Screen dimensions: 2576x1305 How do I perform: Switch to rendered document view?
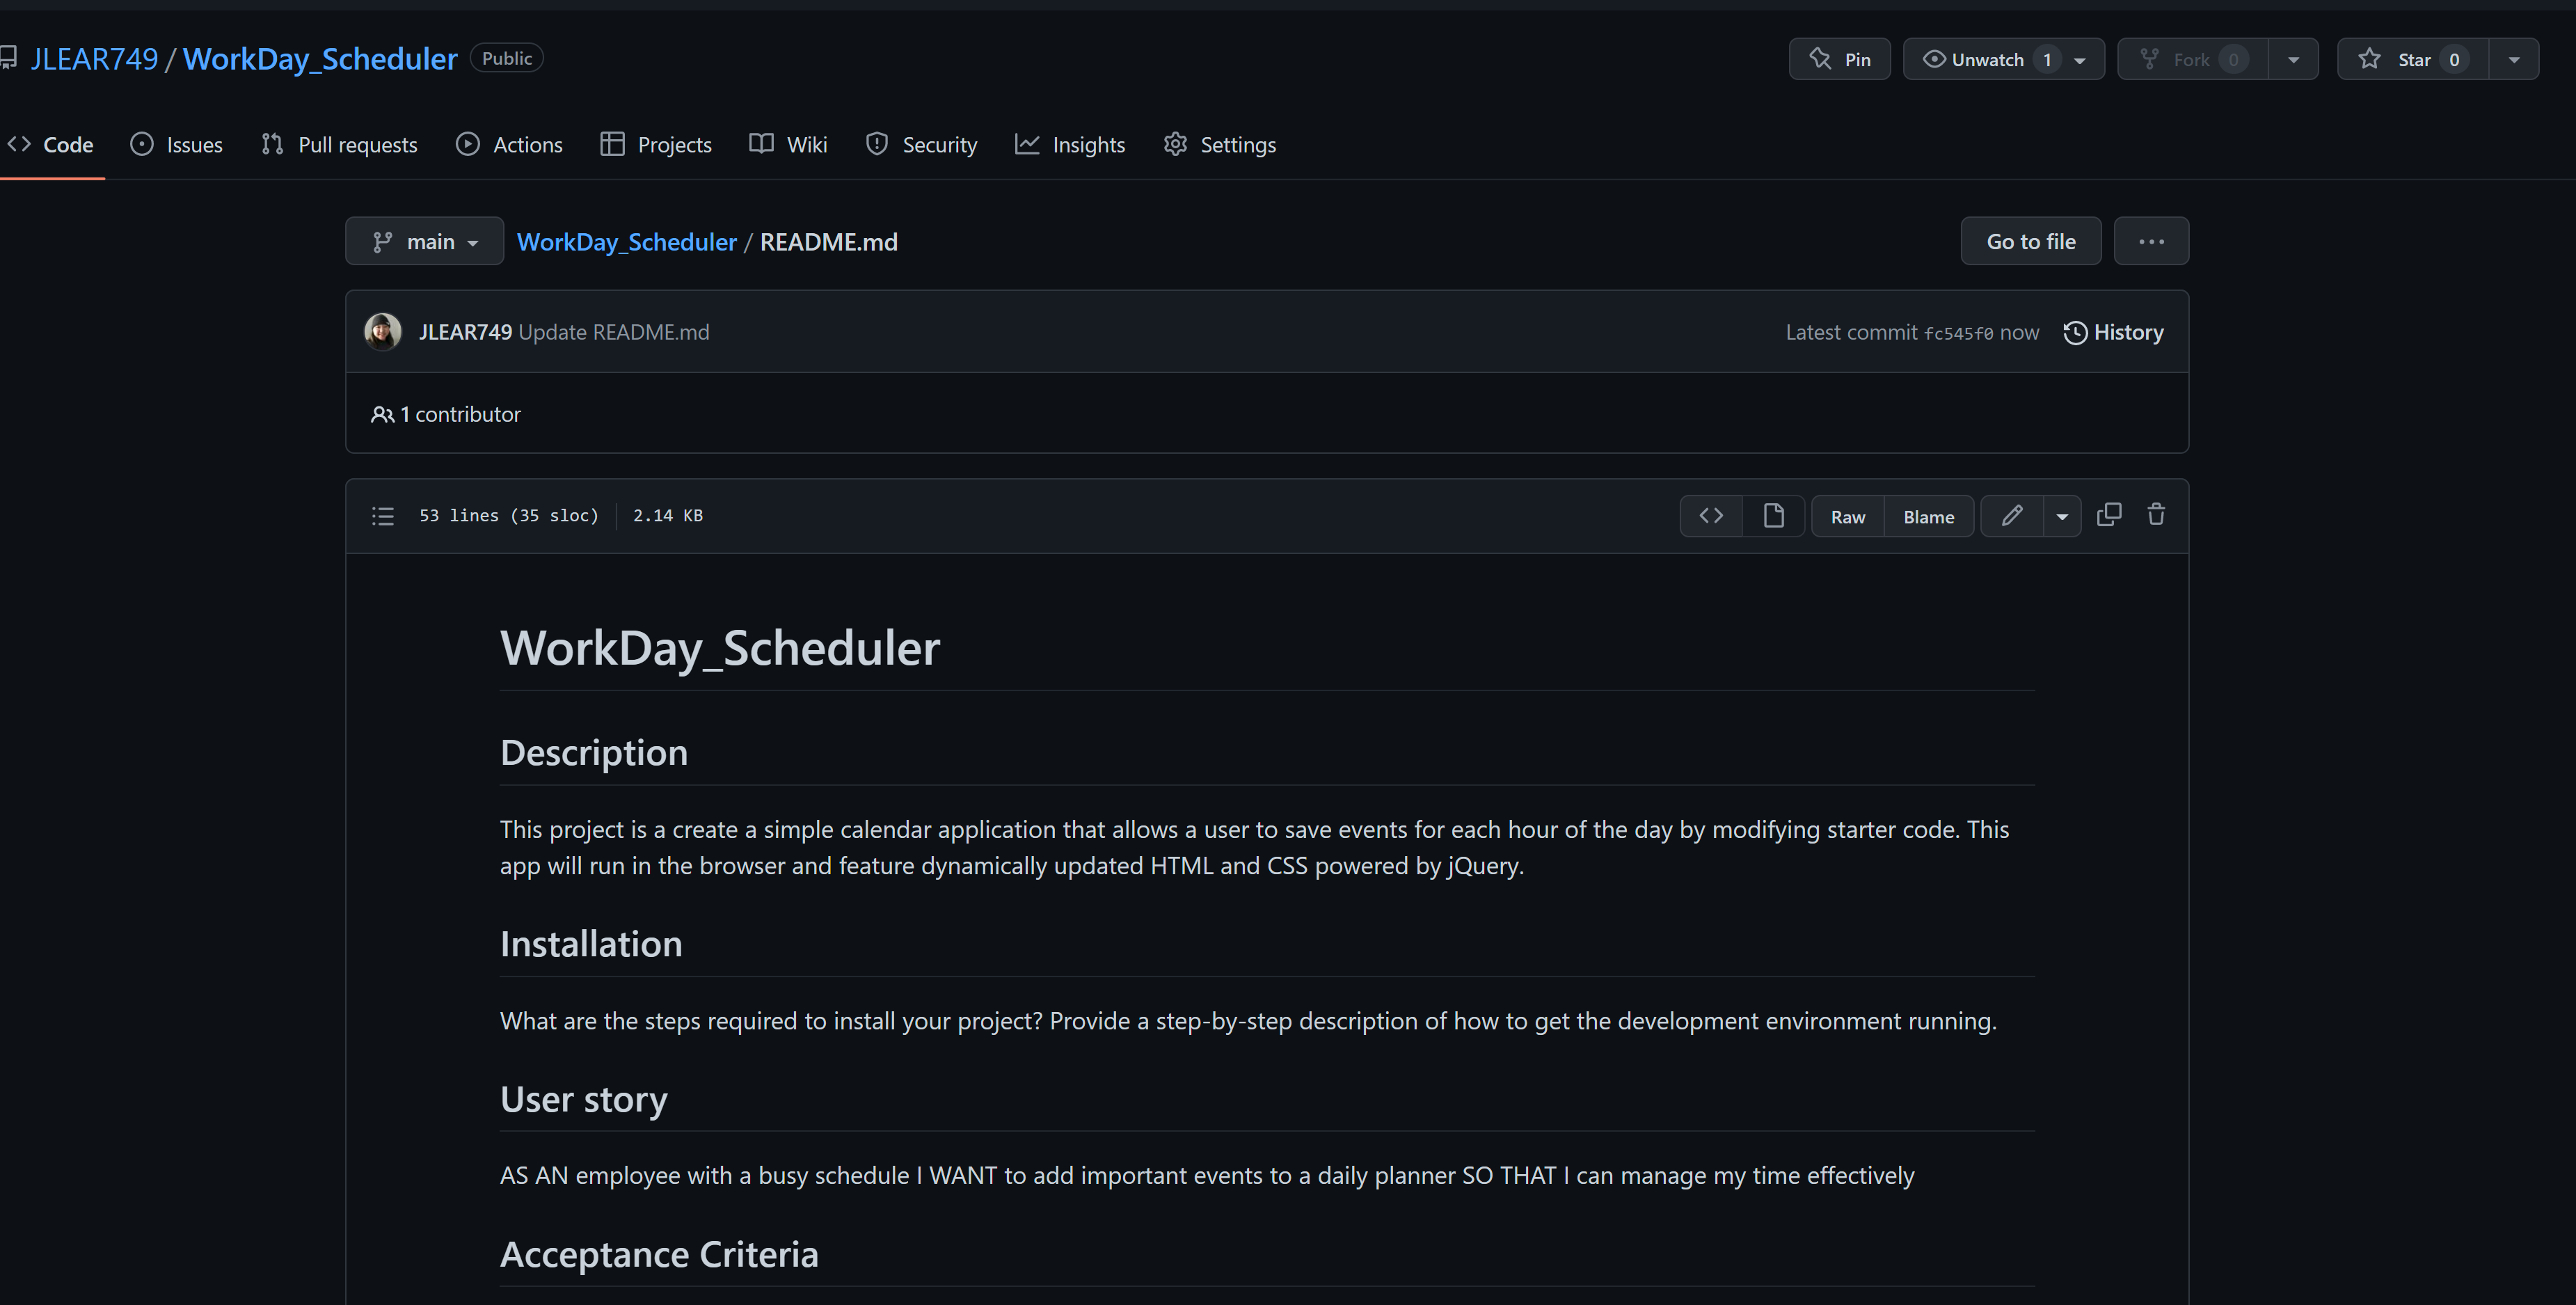[1774, 515]
